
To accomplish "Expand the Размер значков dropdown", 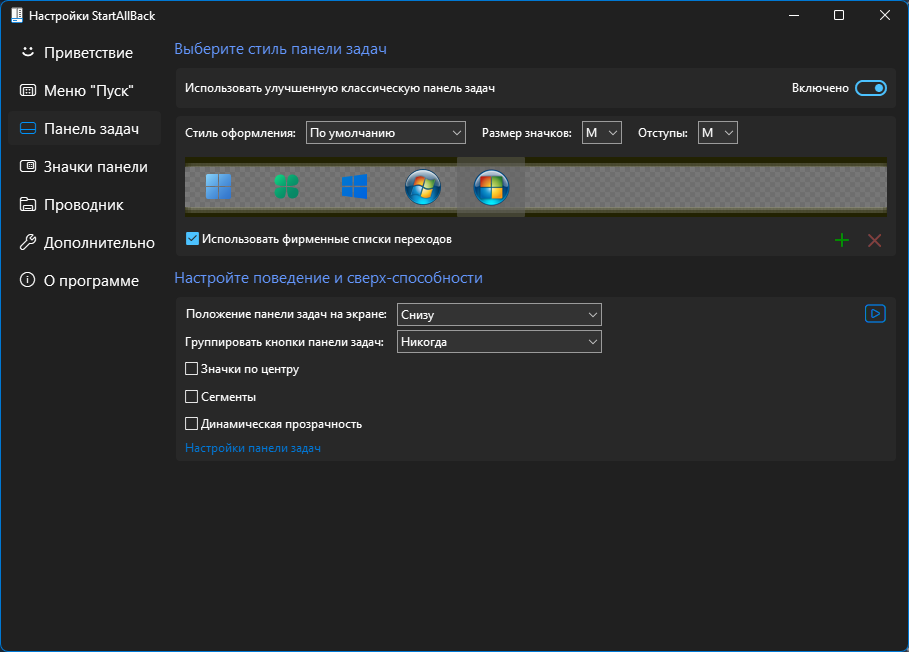I will coord(602,133).
